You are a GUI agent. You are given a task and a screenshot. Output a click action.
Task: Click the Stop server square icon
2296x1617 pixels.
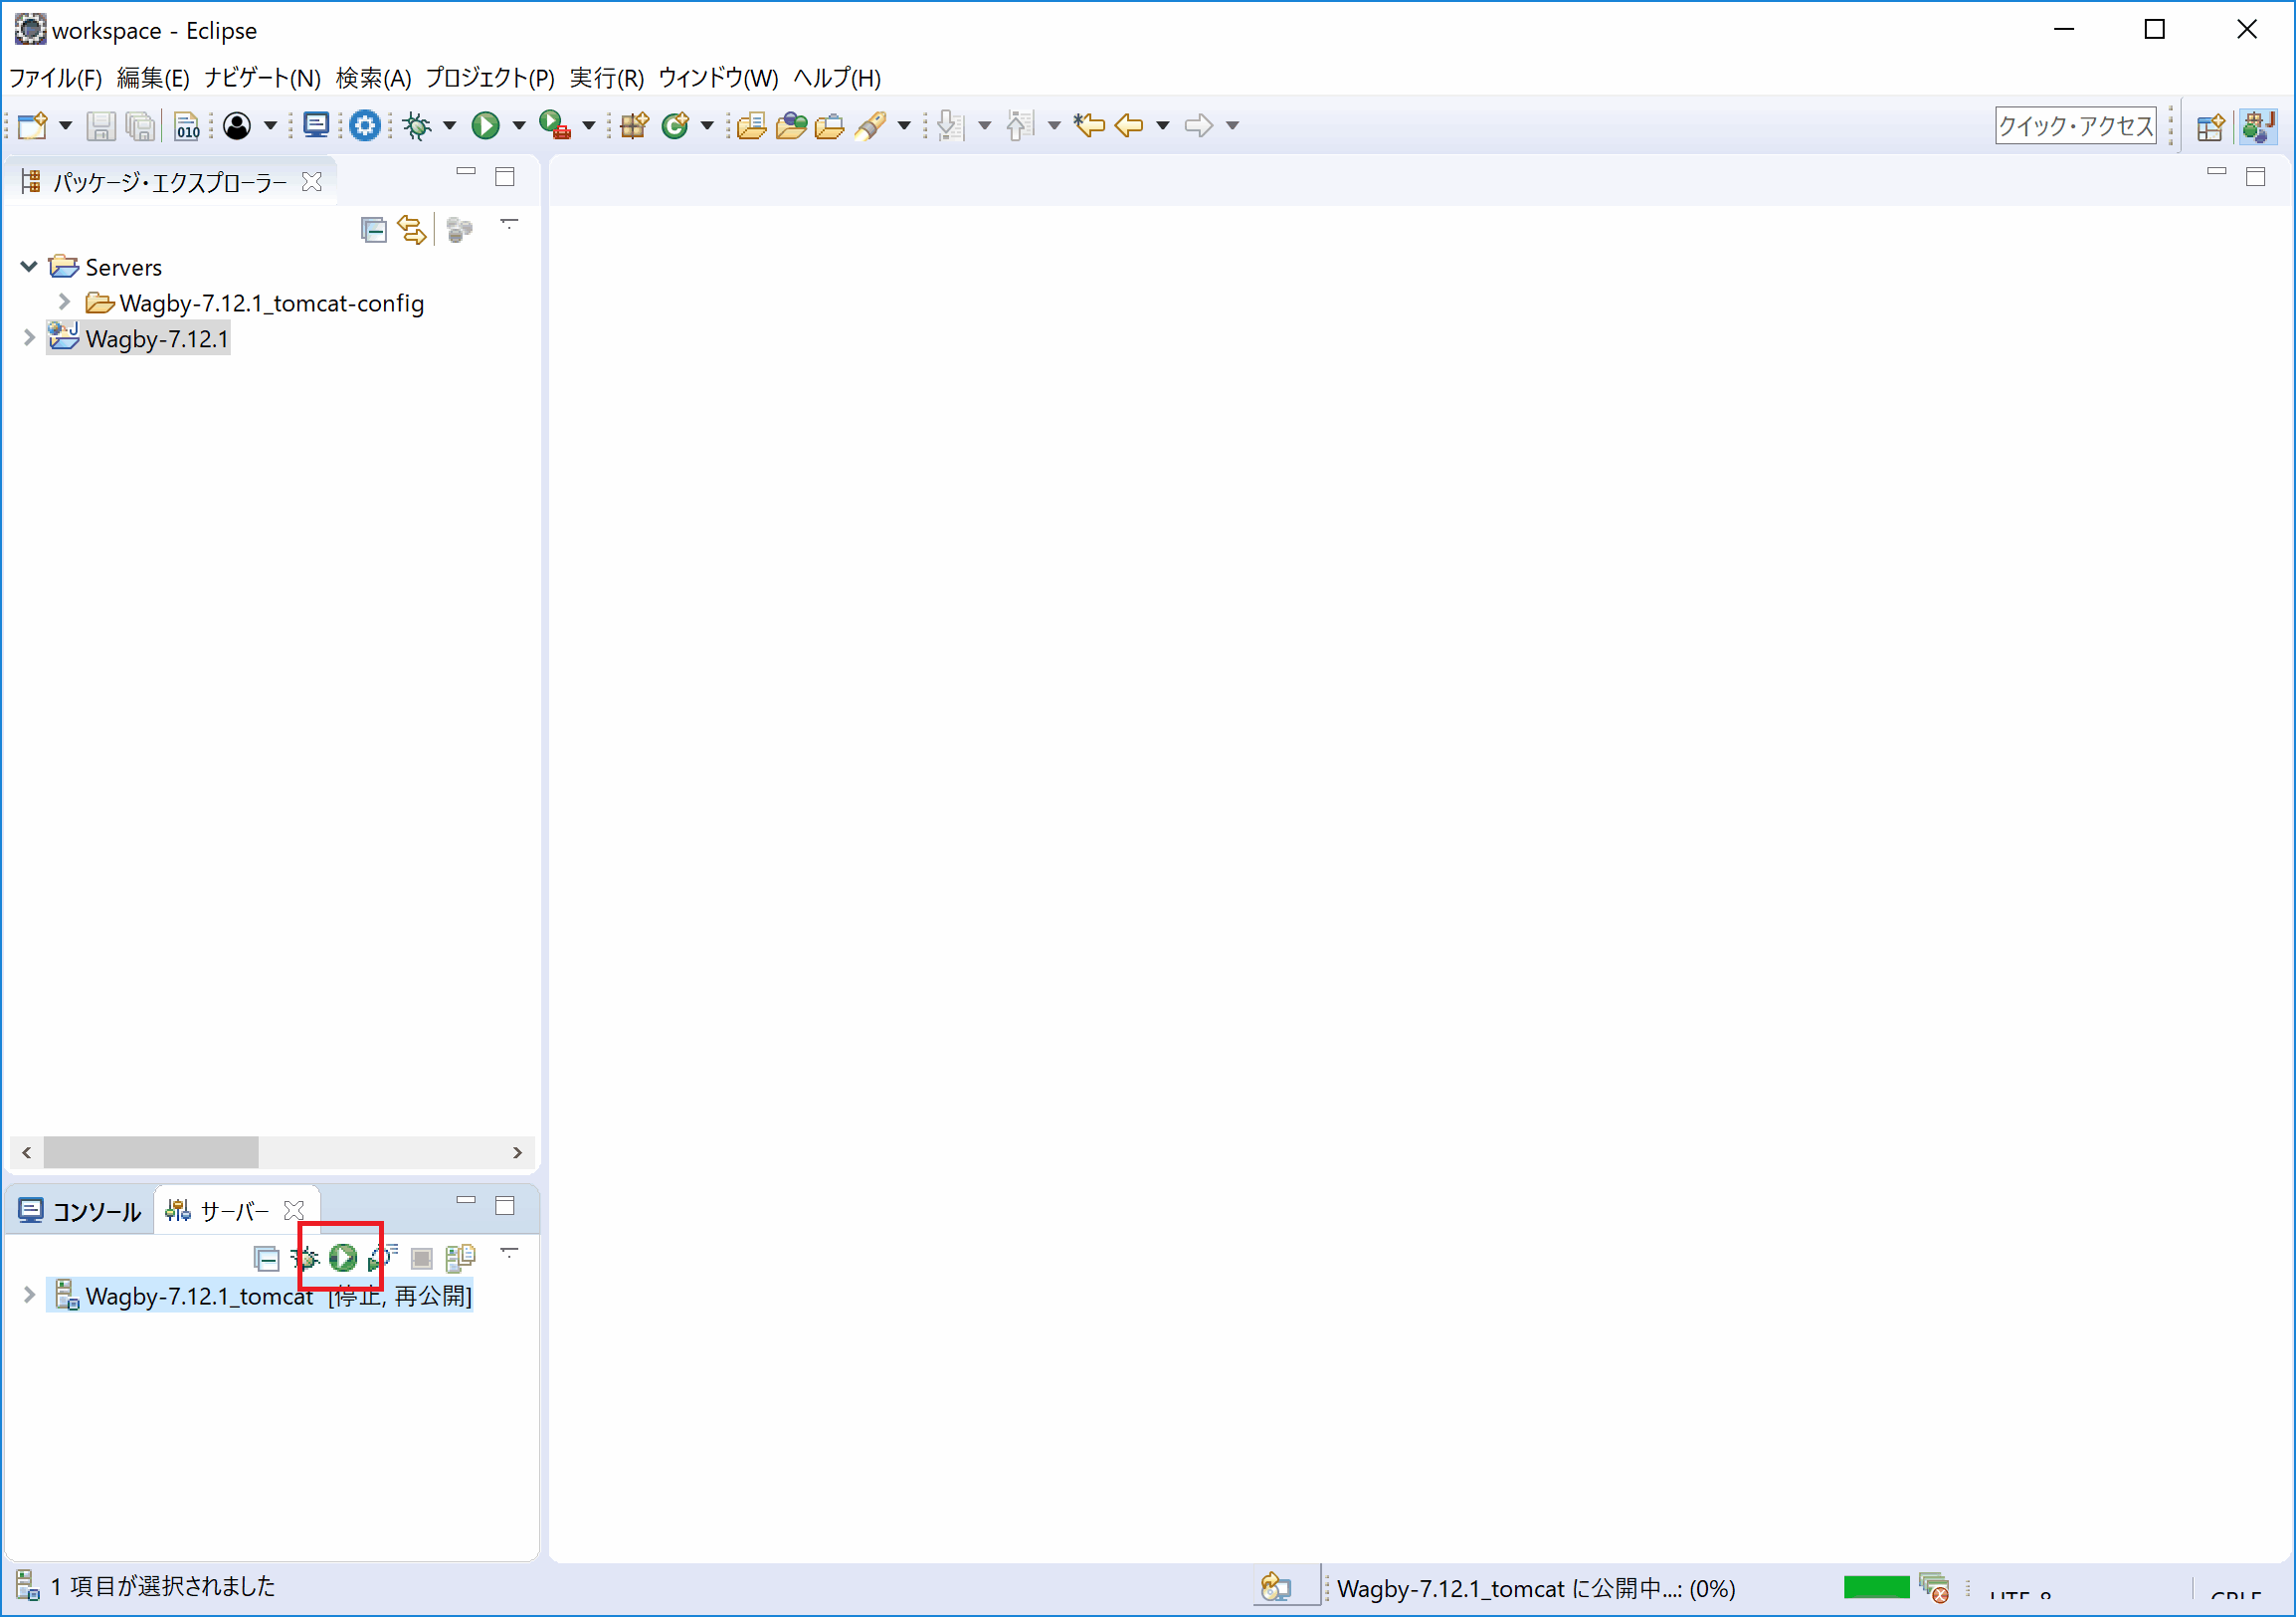coord(421,1259)
